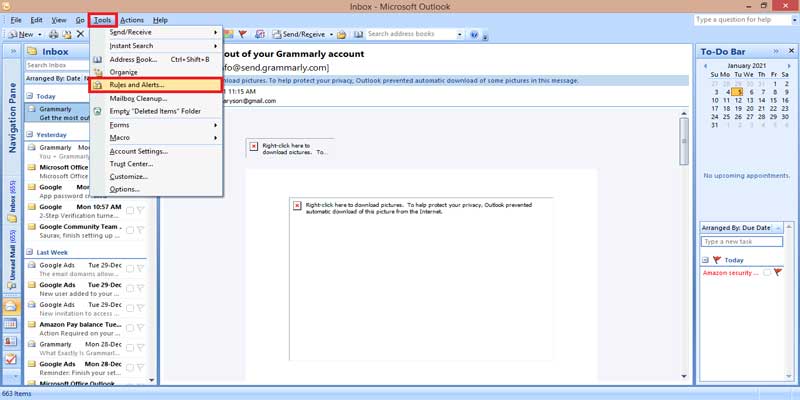Select Rules and Alerts from Tools menu
The width and height of the screenshot is (800, 400).
[157, 85]
